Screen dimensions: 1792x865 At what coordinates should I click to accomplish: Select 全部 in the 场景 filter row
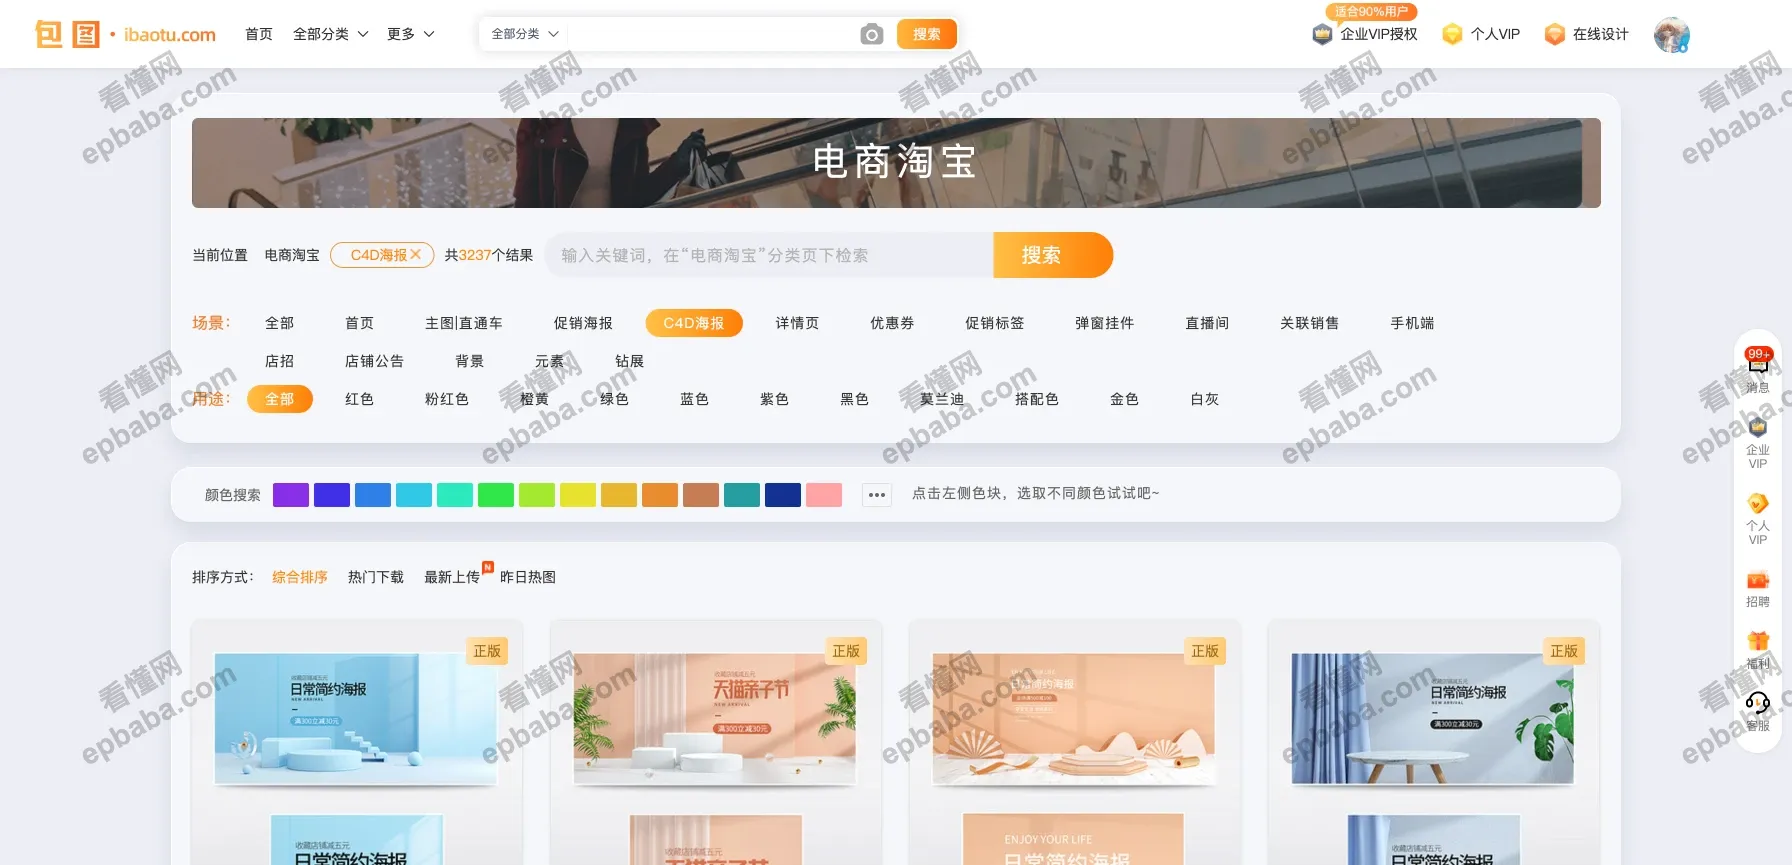[x=279, y=323]
